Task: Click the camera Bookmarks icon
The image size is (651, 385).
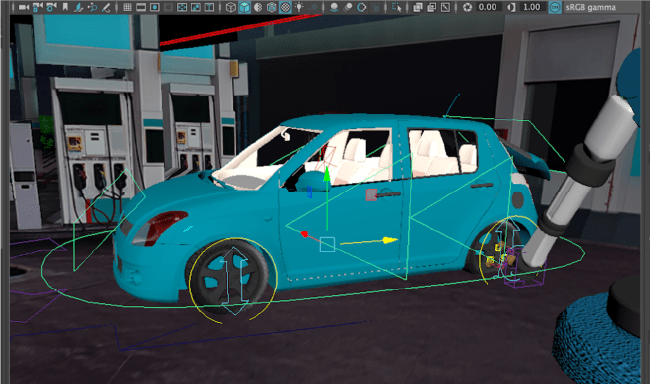Action: click(x=65, y=7)
